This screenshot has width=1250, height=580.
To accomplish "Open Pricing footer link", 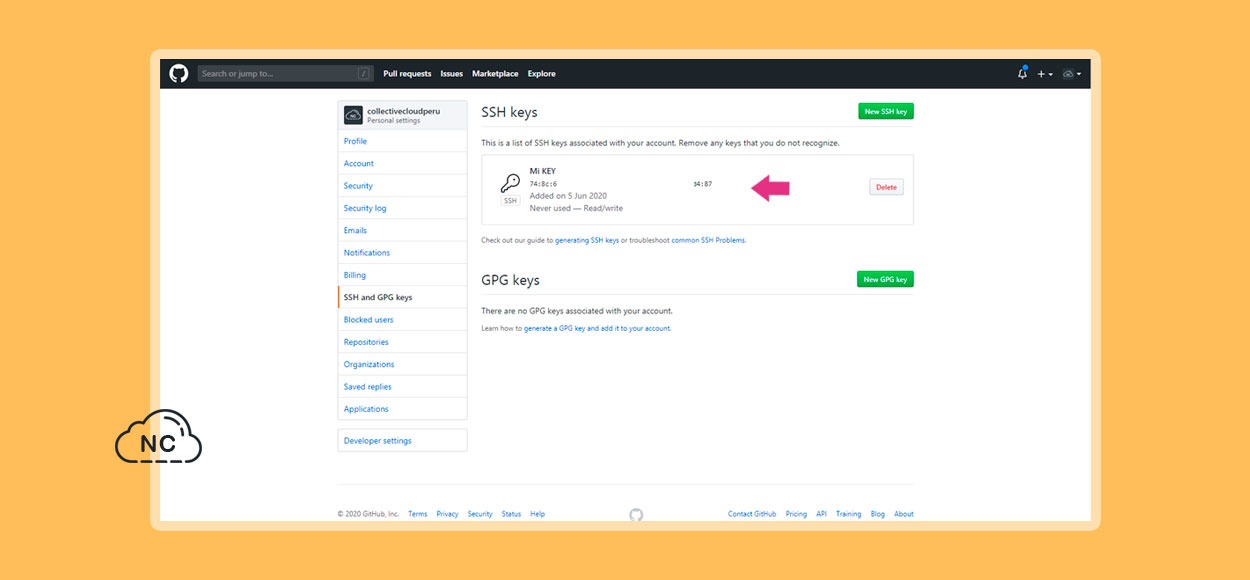I will [796, 514].
